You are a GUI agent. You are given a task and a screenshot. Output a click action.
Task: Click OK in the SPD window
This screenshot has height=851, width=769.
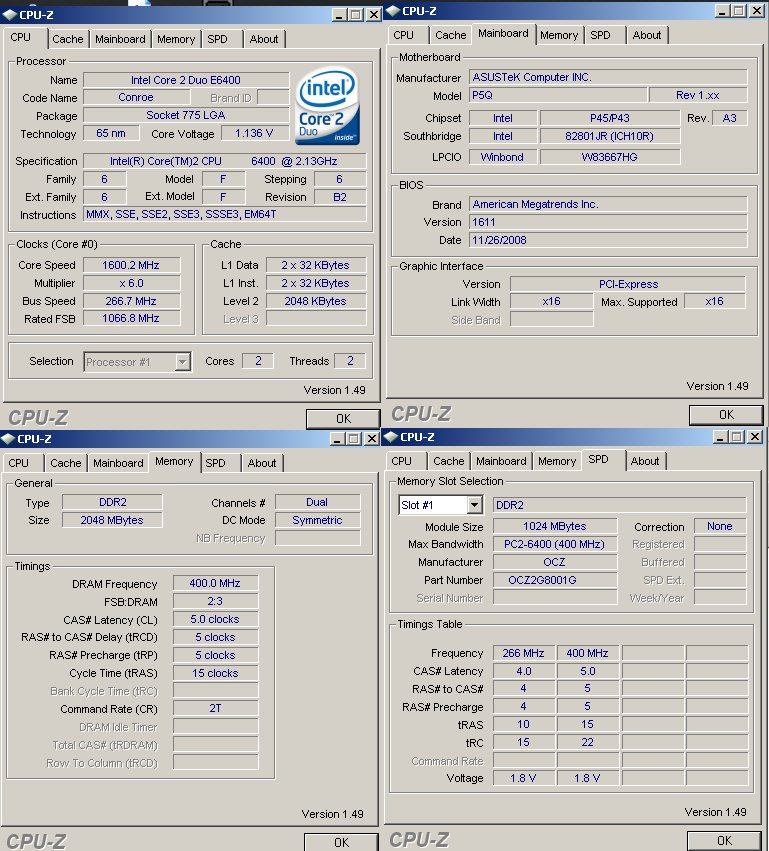pyautogui.click(x=724, y=840)
